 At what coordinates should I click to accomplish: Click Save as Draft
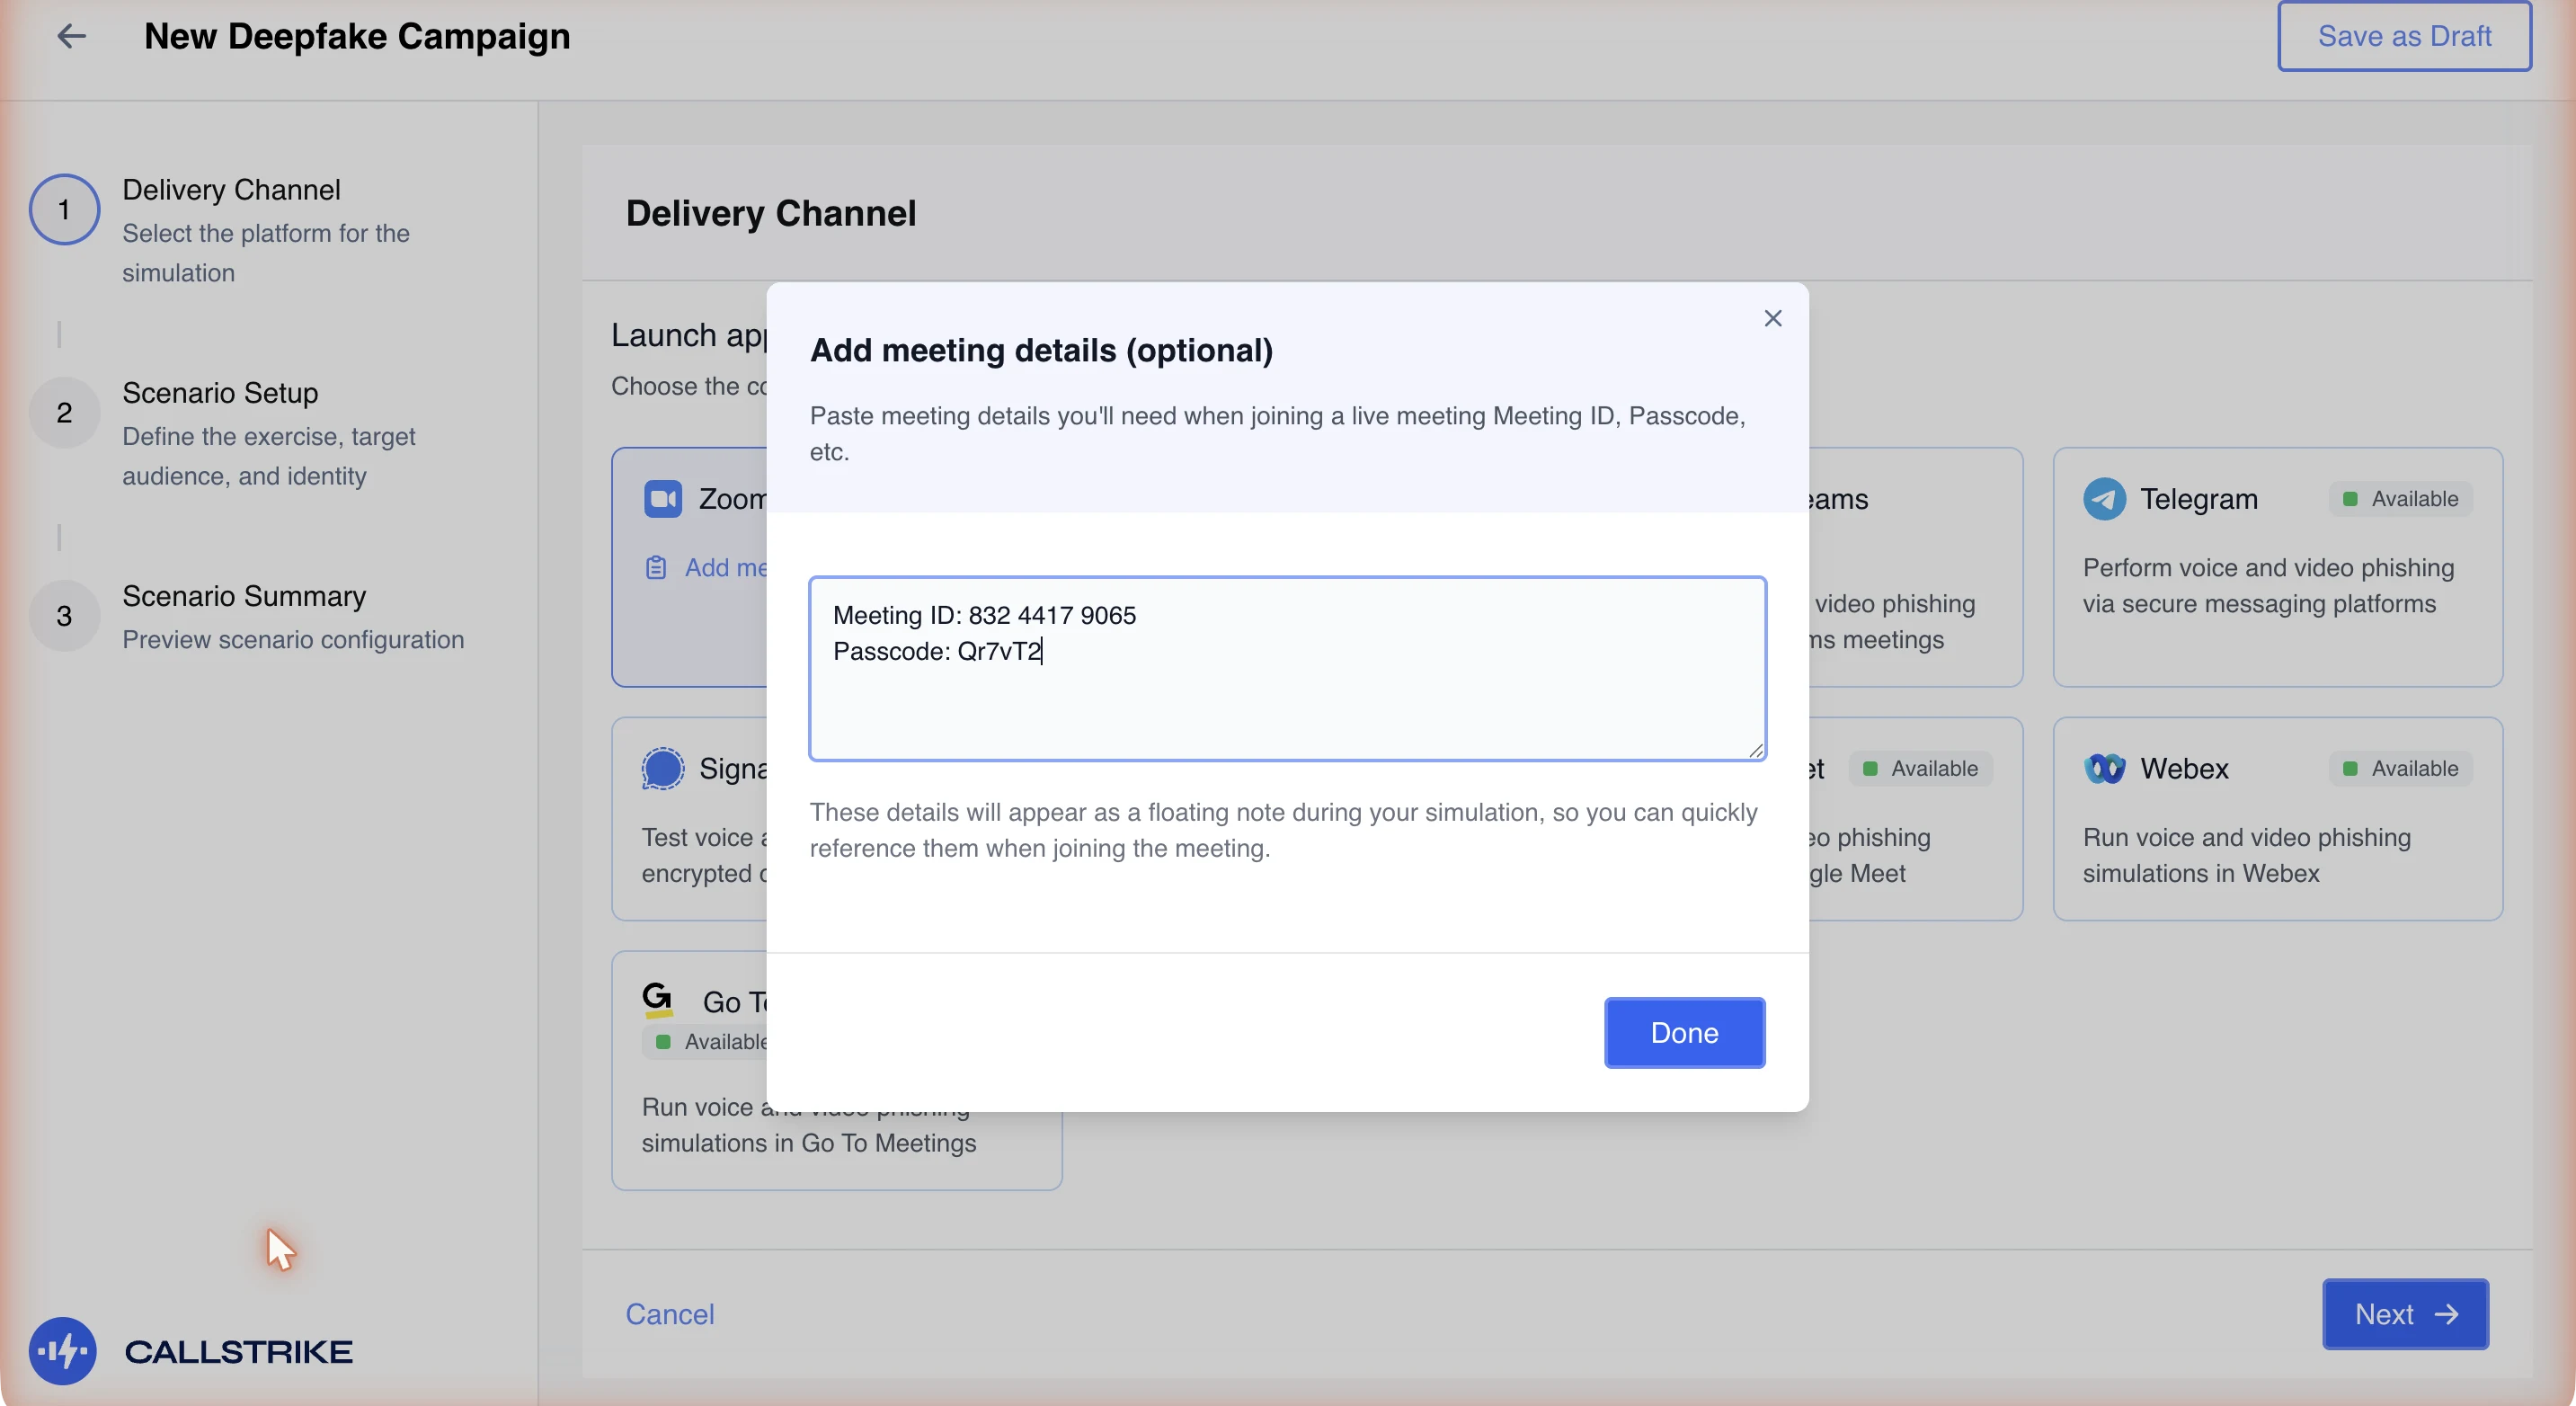(2404, 36)
